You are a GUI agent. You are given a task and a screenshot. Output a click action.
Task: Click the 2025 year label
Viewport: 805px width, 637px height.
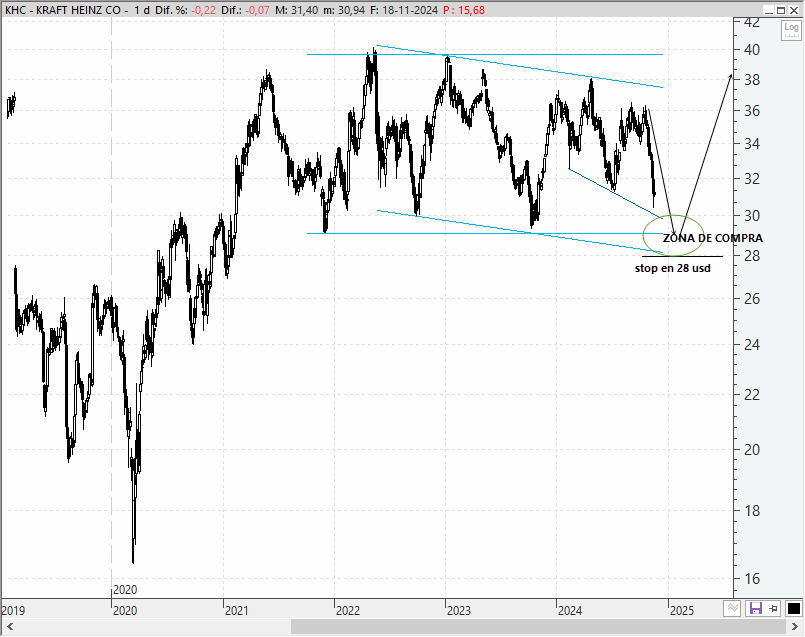(682, 610)
